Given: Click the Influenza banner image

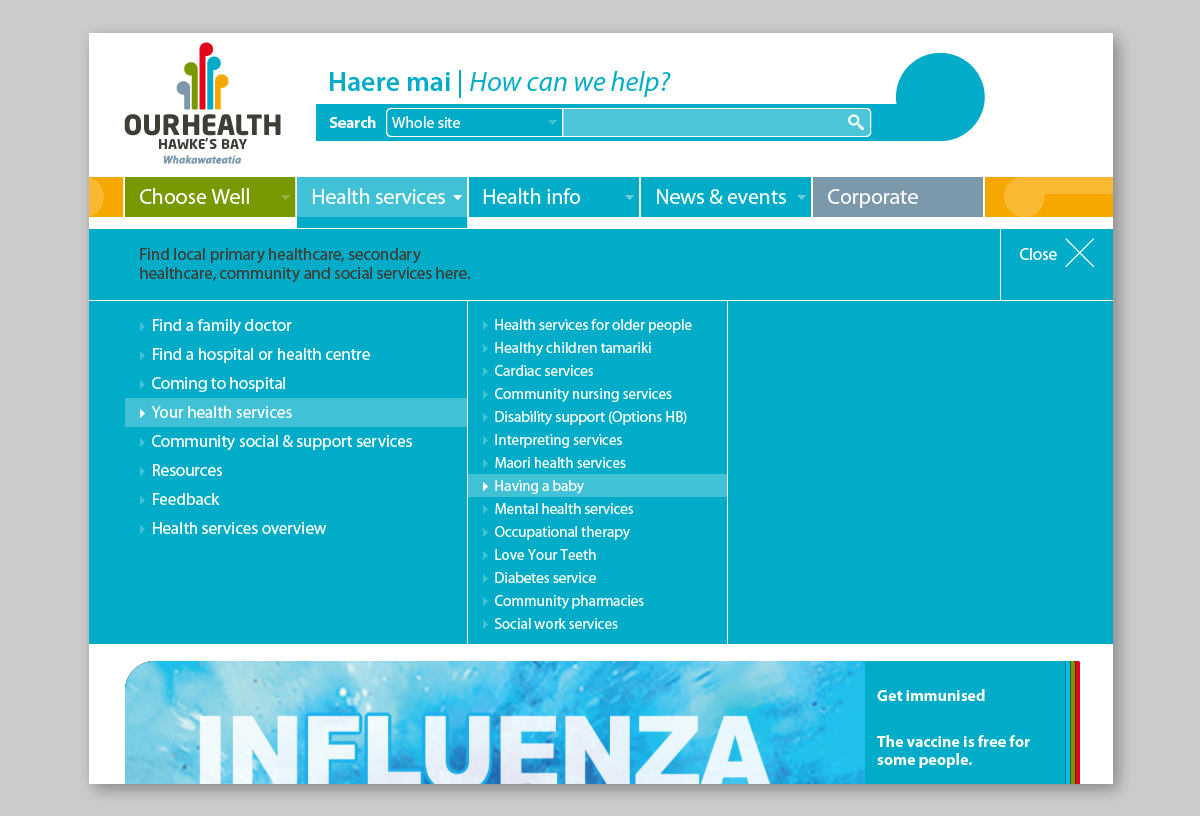Looking at the screenshot, I should click(495, 722).
